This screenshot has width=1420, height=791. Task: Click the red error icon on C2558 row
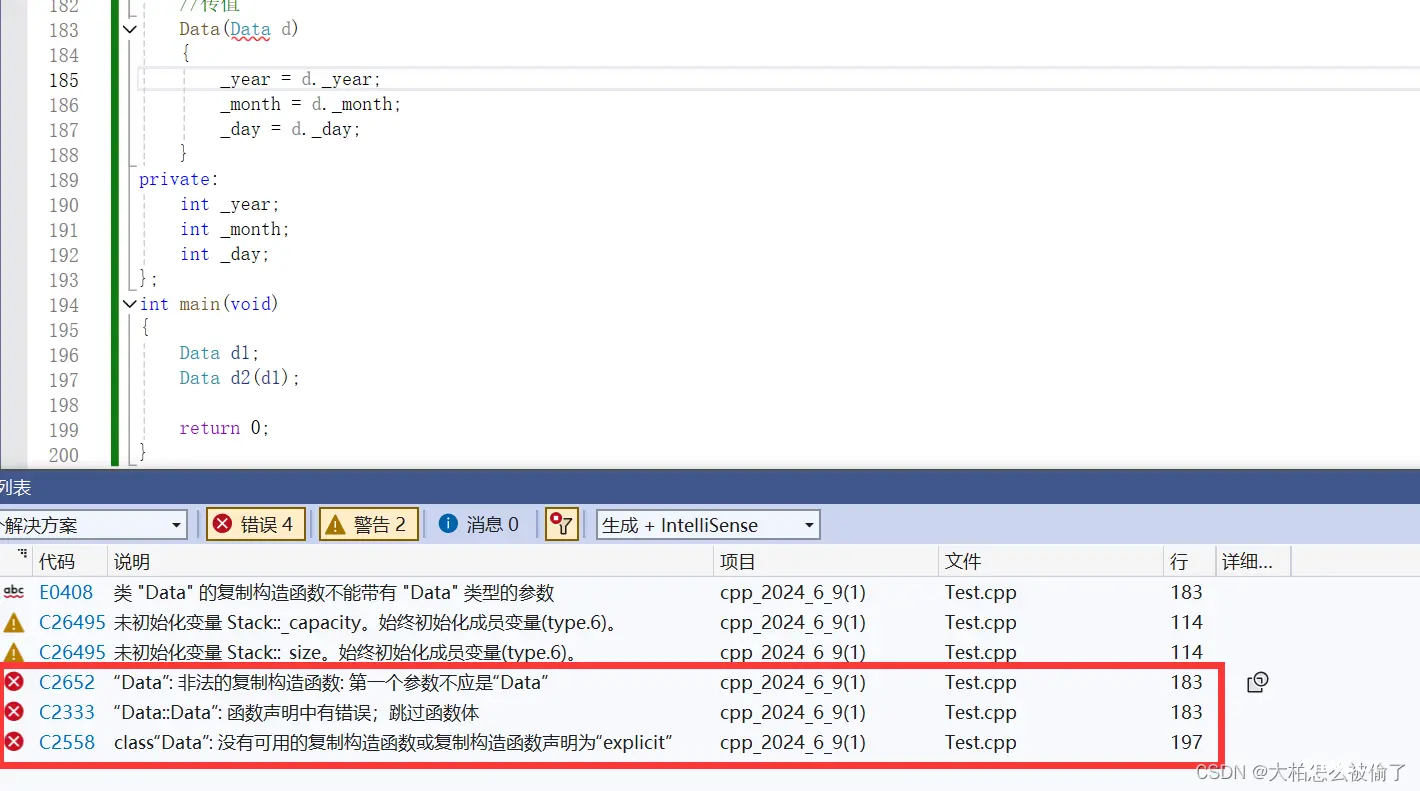(14, 742)
